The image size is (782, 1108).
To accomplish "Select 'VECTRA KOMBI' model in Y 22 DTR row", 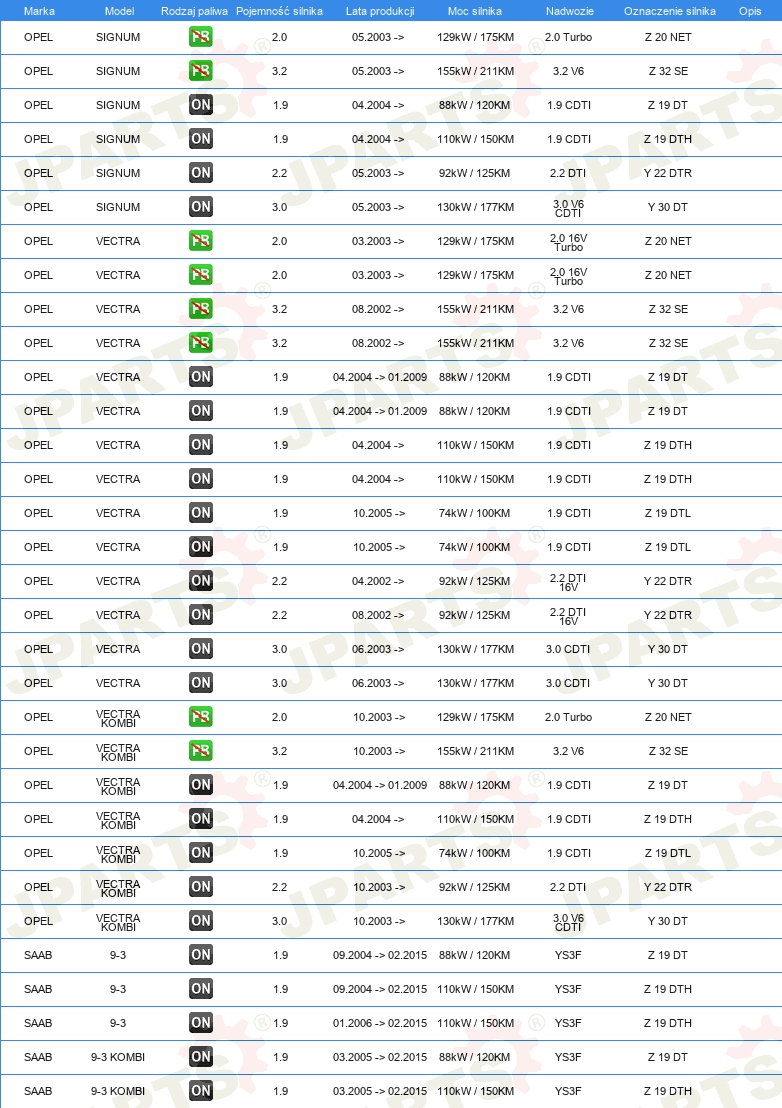I will (x=118, y=888).
